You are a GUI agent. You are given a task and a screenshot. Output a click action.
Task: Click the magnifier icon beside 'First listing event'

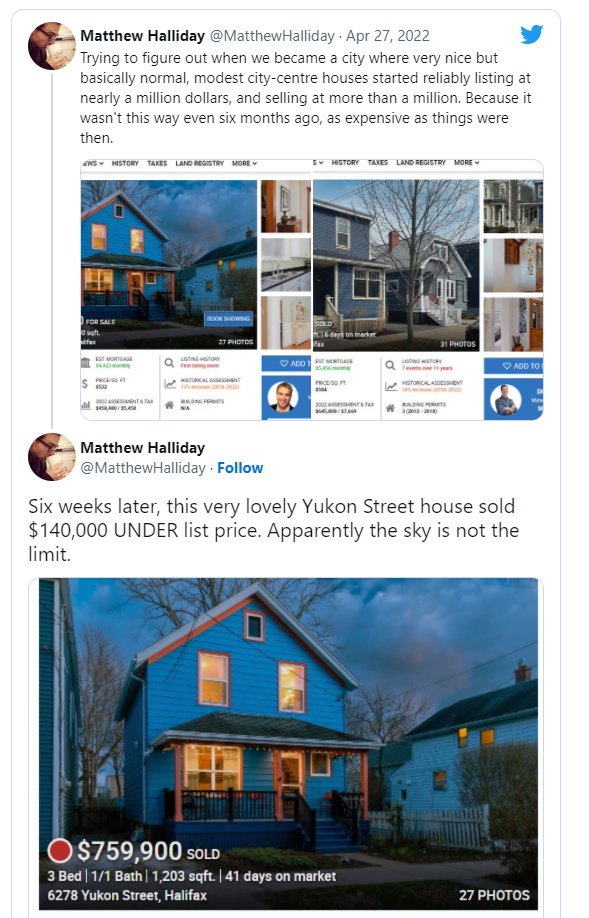(169, 362)
